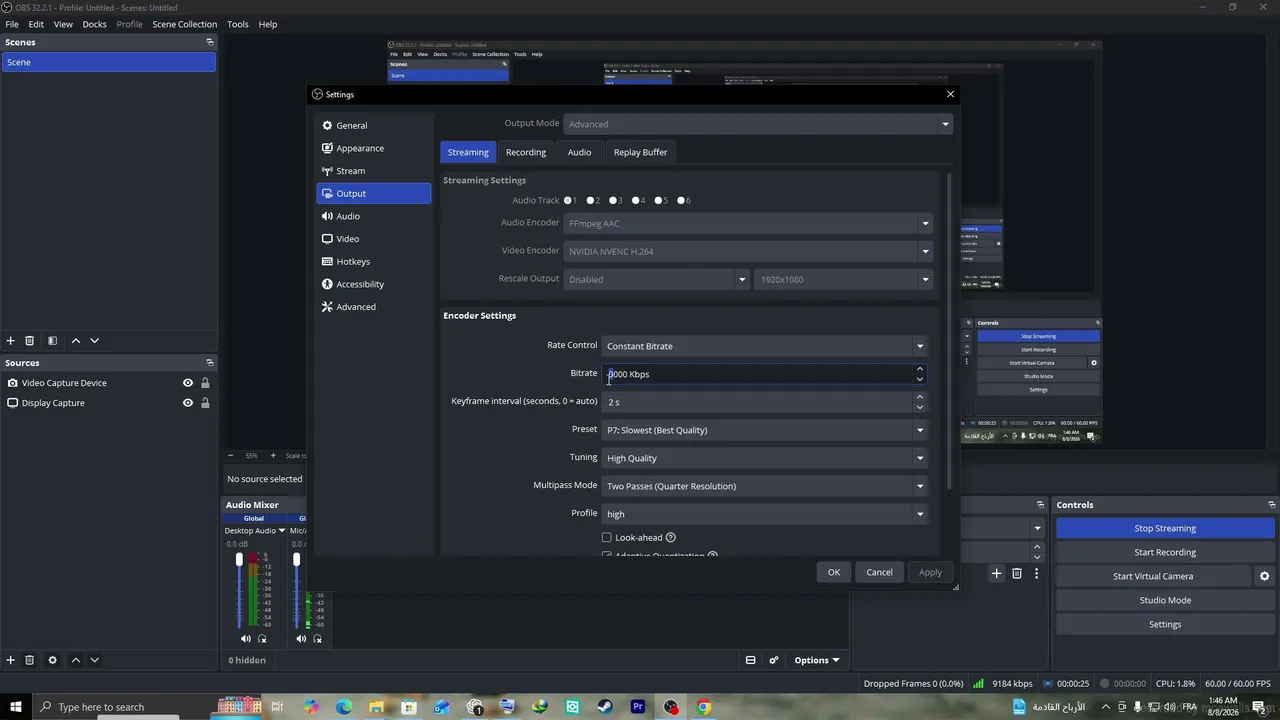Enable the Look-ahead checkbox
Screen dimensions: 1280x720
tap(606, 538)
